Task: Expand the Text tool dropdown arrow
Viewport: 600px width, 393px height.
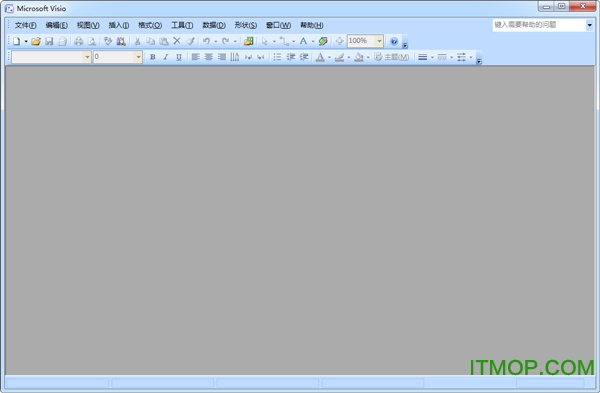Action: [313, 41]
